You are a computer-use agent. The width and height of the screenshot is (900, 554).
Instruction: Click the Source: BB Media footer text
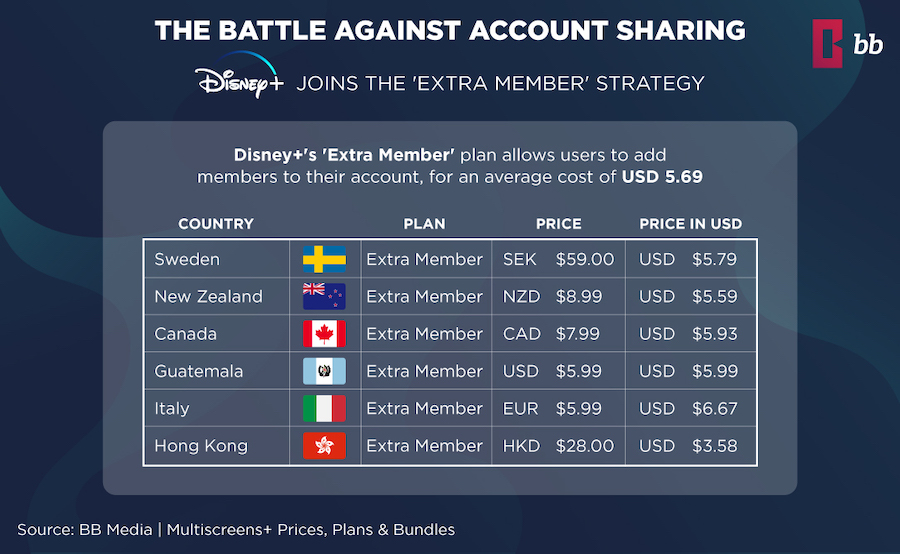(236, 529)
